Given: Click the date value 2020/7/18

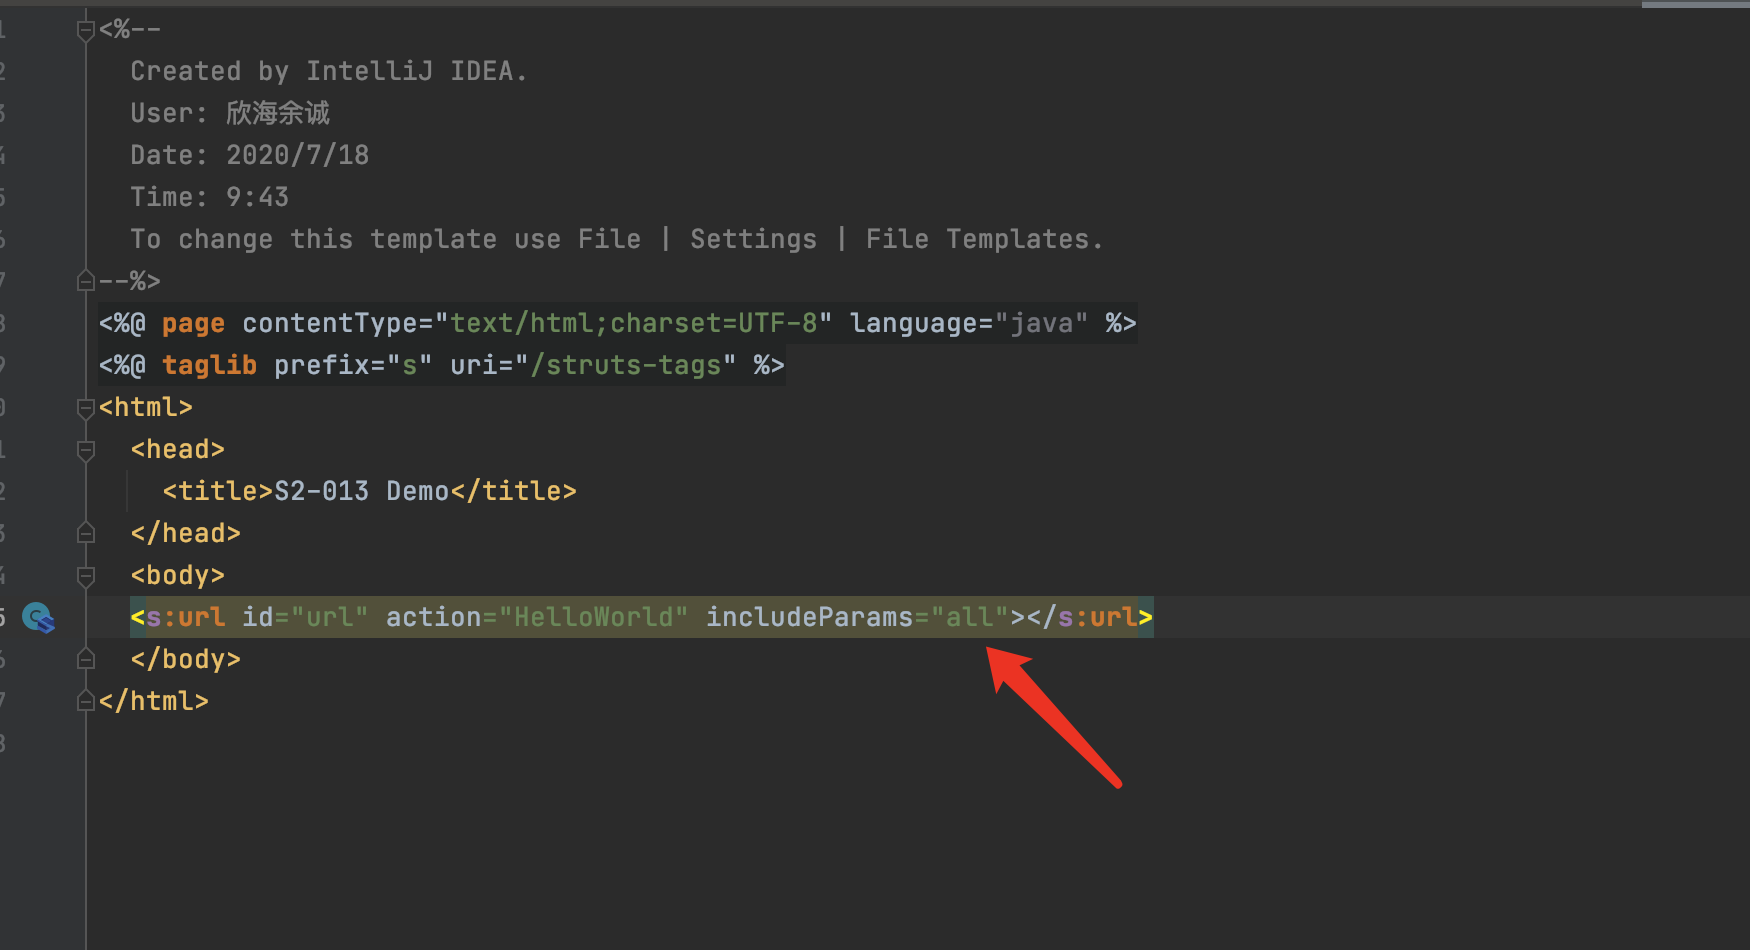Looking at the screenshot, I should pos(298,155).
